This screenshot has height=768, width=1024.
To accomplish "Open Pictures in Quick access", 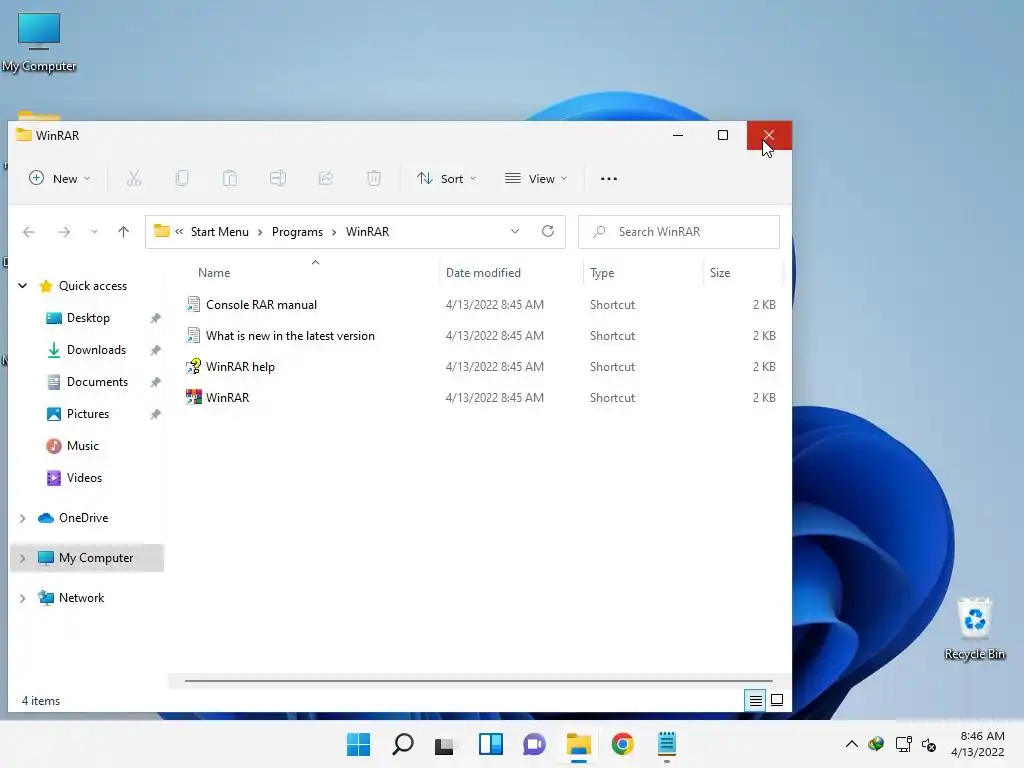I will point(88,414).
